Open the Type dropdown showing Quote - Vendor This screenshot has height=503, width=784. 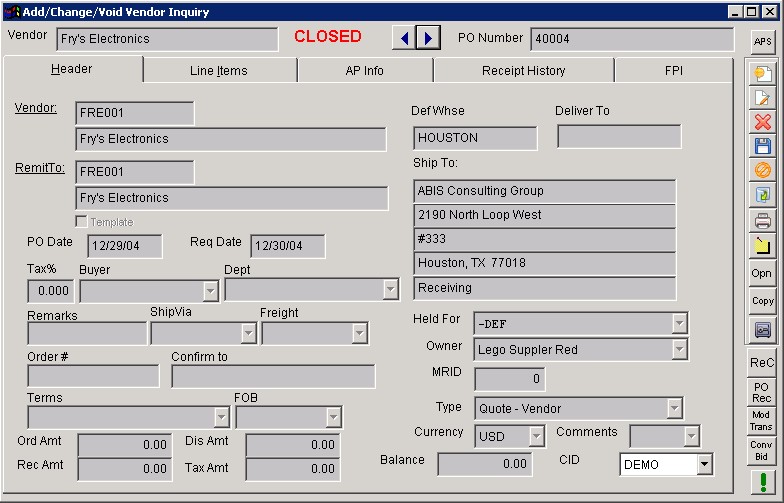click(x=676, y=408)
